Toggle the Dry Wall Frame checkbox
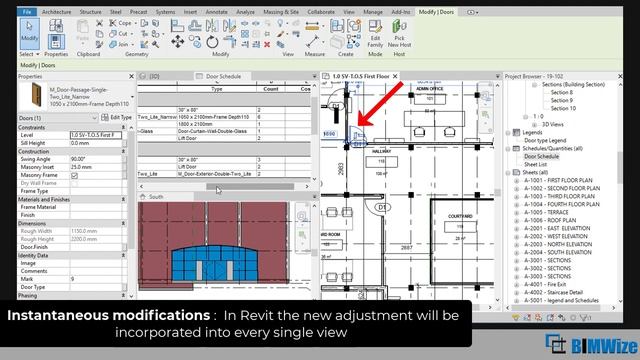This screenshot has height=360, width=640. point(74,183)
